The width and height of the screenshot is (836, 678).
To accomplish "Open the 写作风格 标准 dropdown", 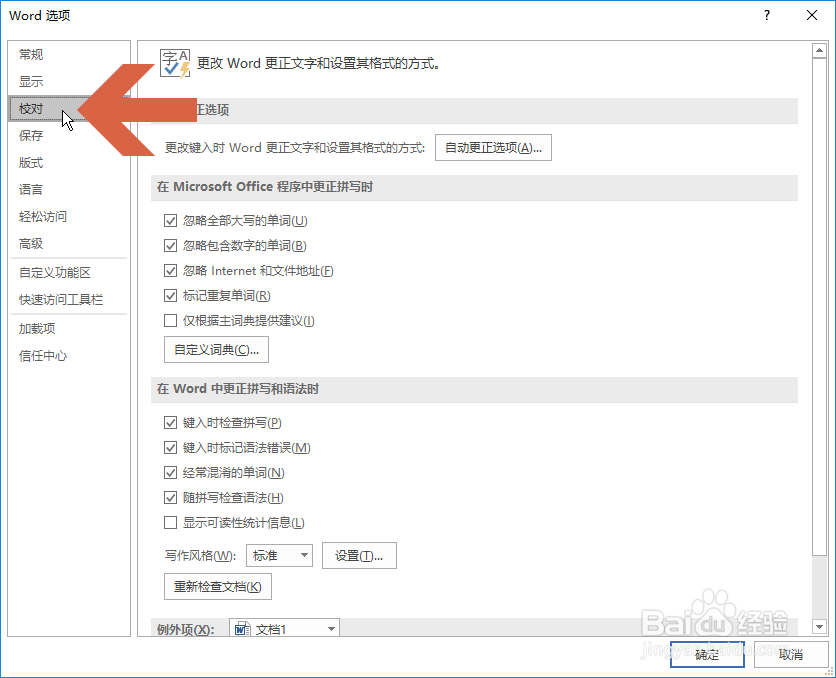I will coord(279,555).
